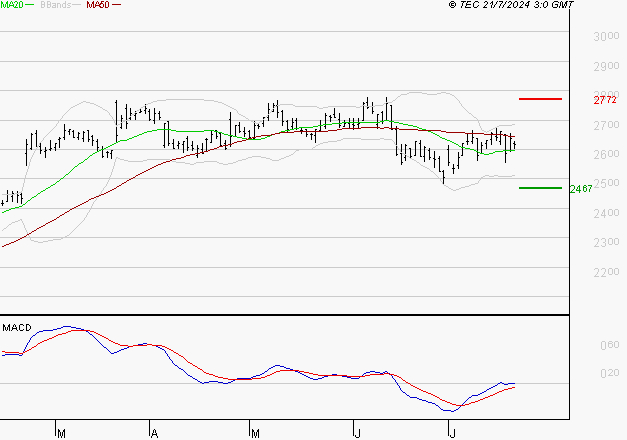Click the 2300 price axis label
The image size is (627, 440).
606,242
